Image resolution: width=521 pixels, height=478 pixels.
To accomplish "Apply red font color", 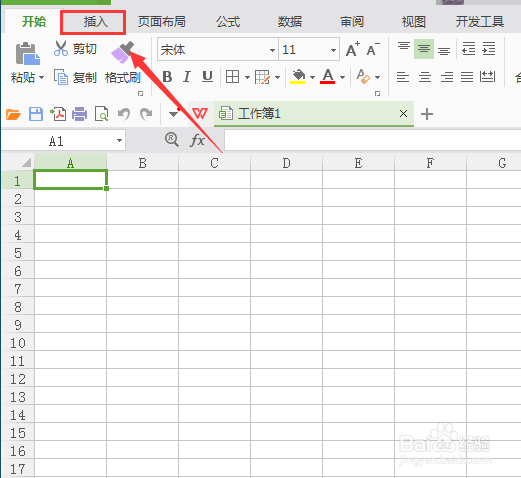I will point(328,76).
